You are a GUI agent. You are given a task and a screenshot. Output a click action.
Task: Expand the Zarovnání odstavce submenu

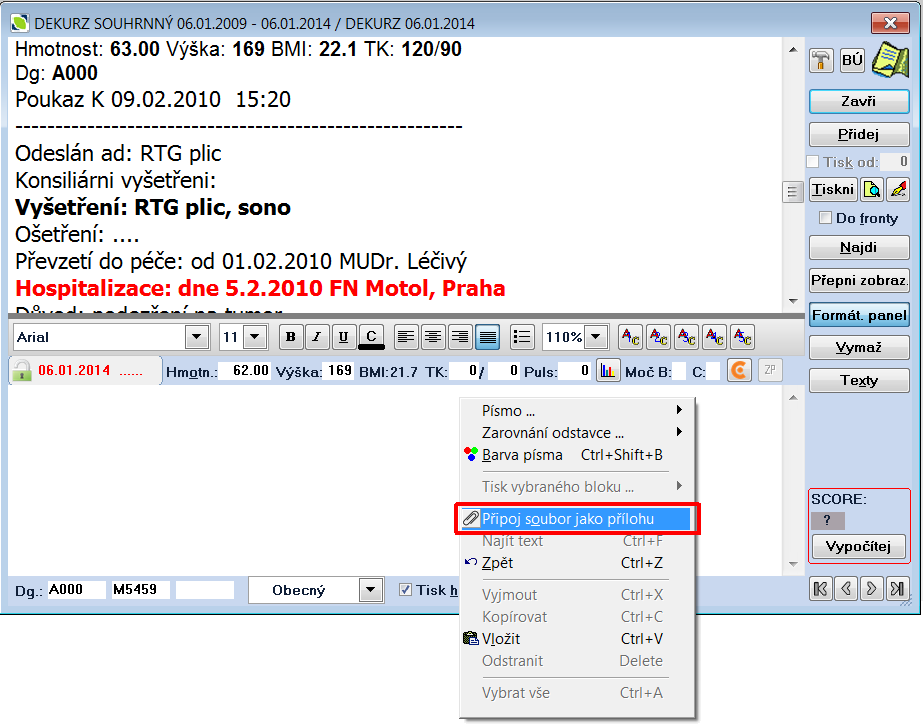577,433
